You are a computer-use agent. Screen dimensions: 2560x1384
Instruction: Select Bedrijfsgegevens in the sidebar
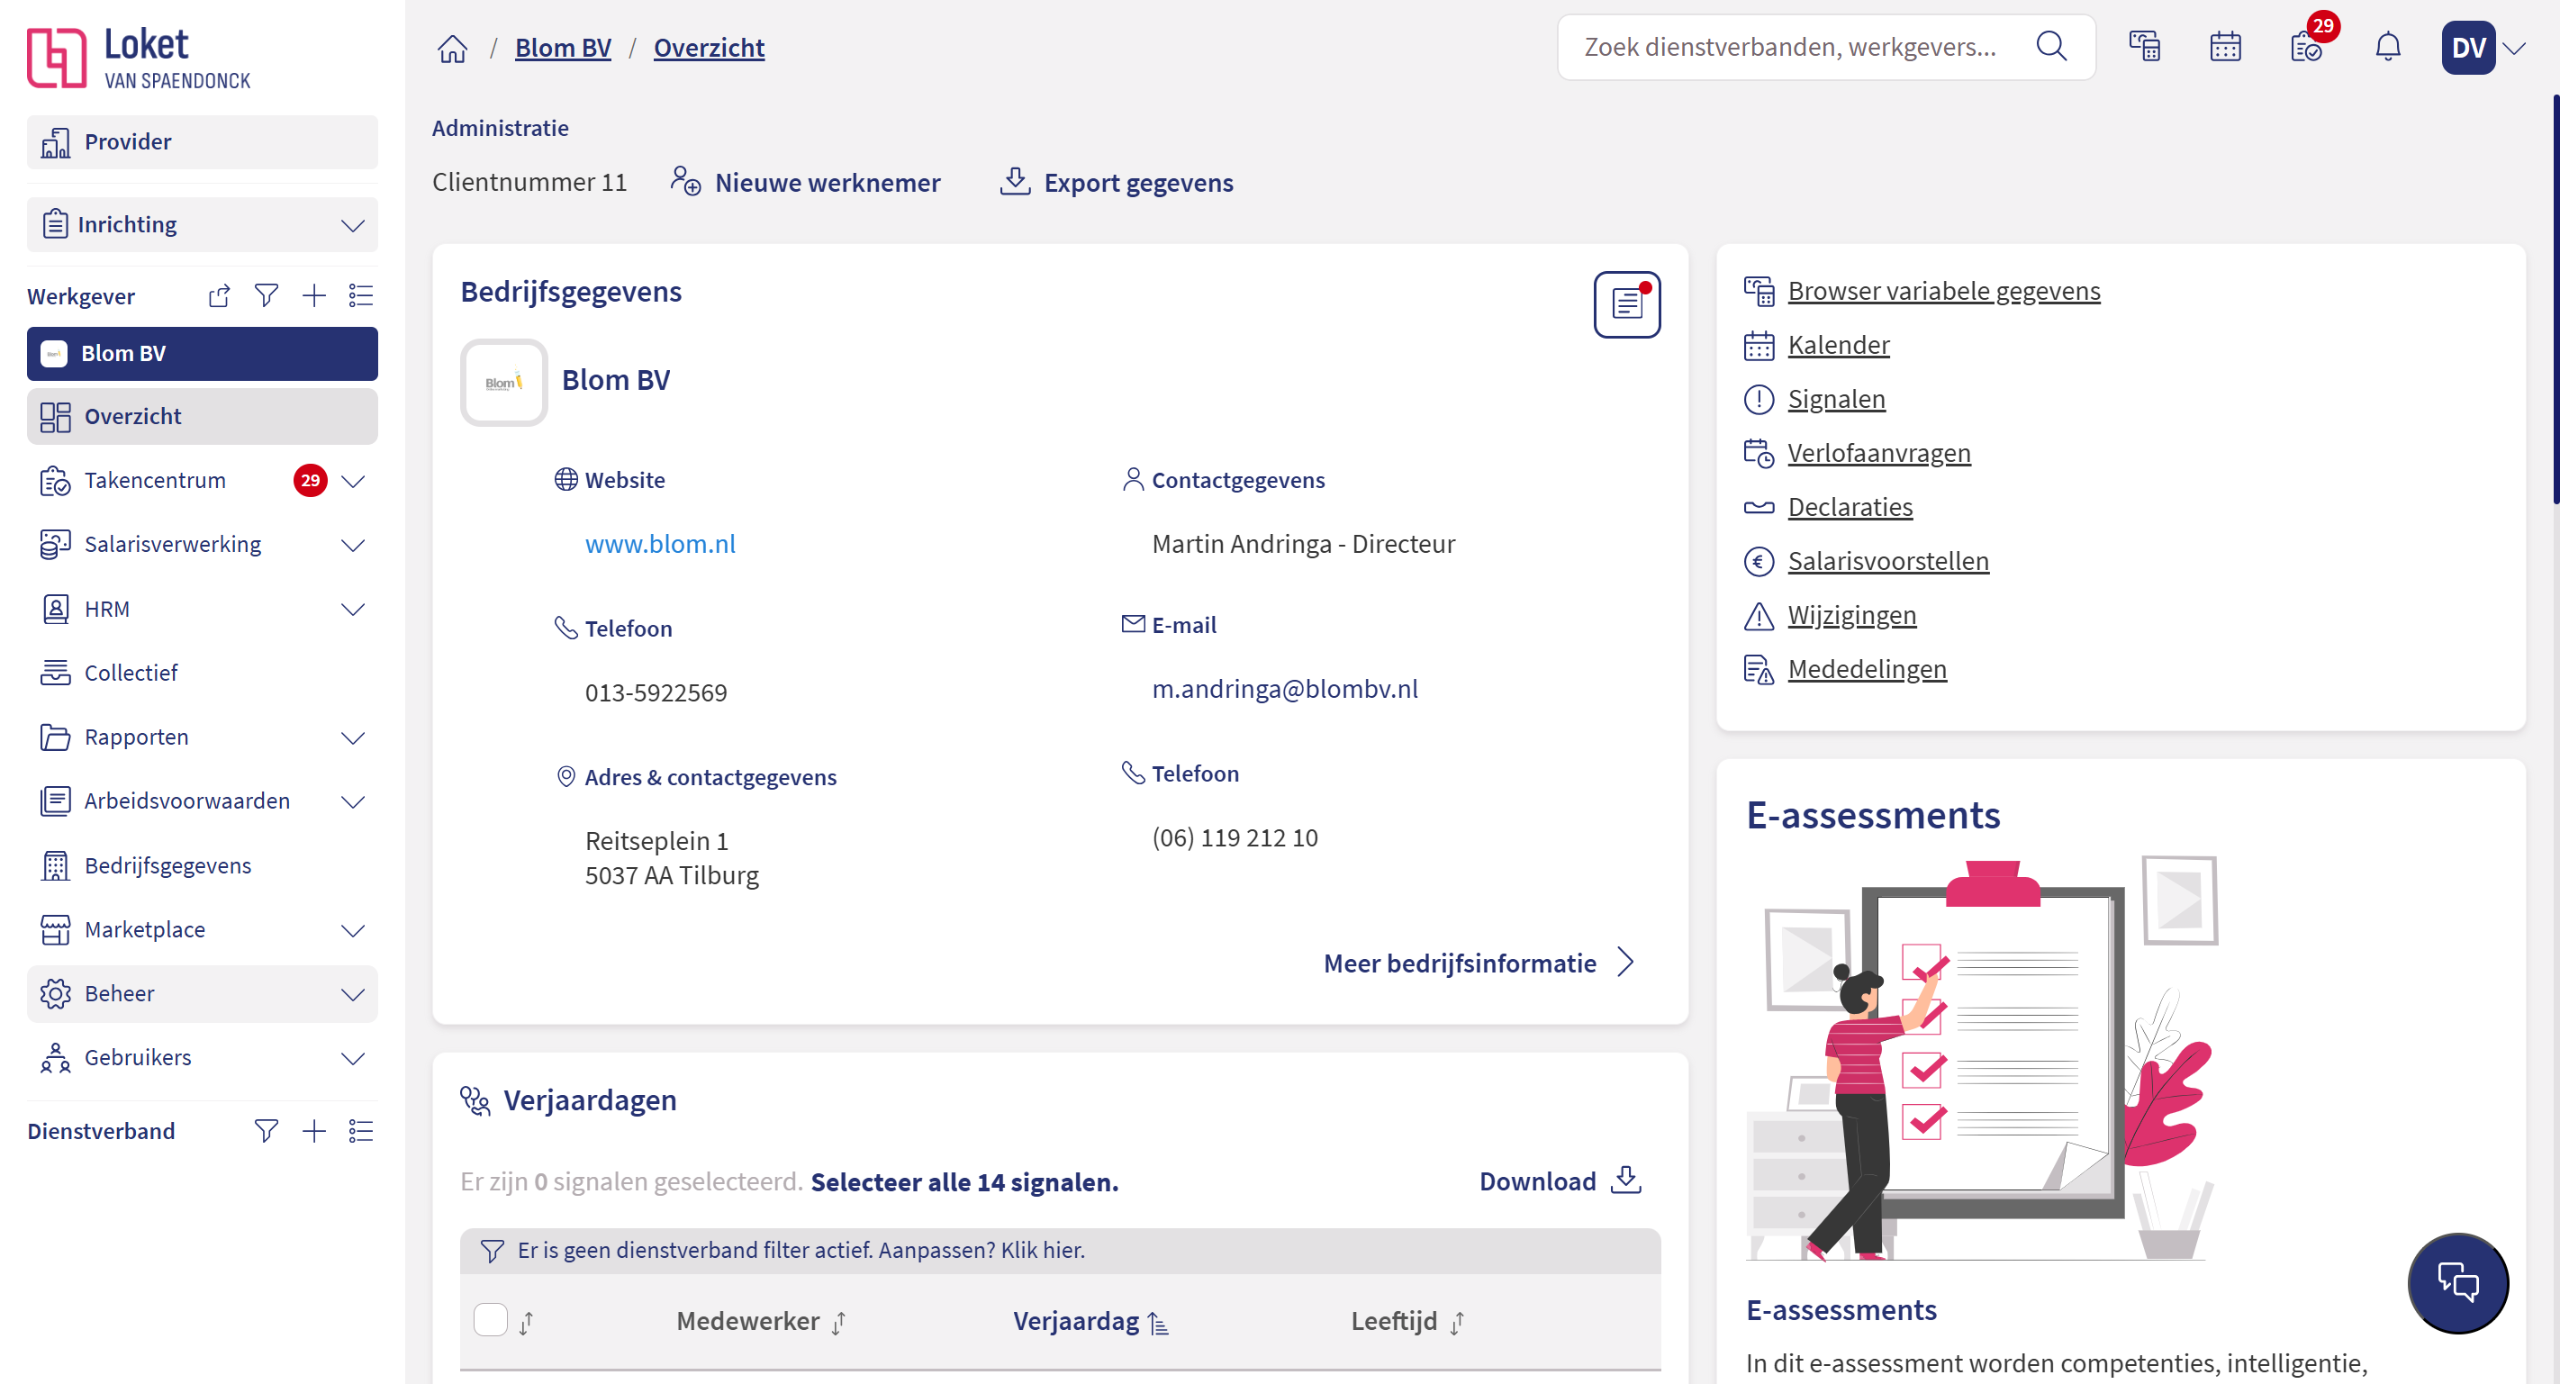coord(168,866)
